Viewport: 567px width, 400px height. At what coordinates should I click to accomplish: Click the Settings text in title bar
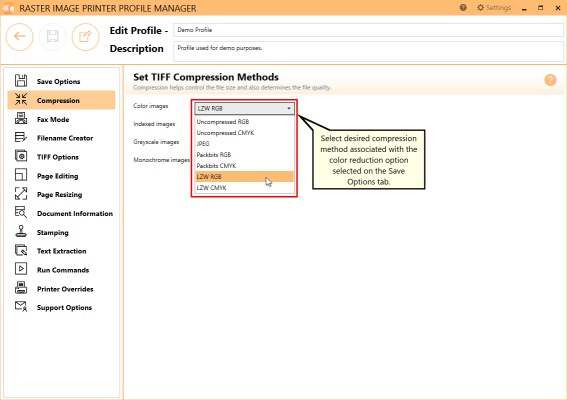pos(498,8)
